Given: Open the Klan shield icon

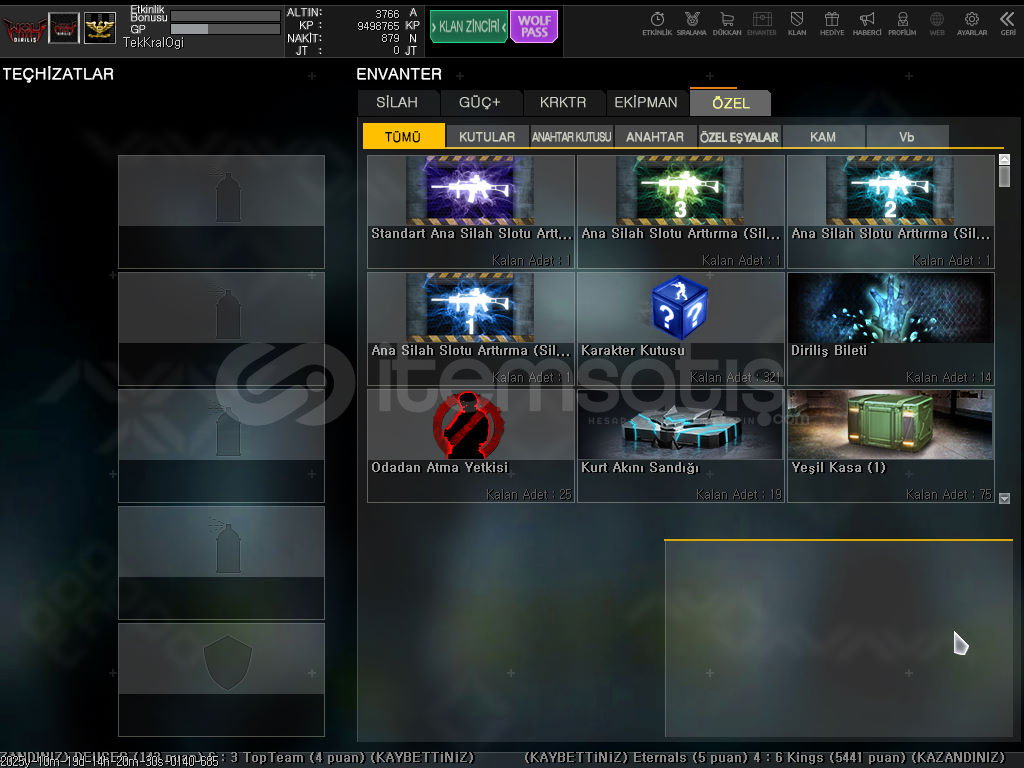Looking at the screenshot, I should 797,24.
